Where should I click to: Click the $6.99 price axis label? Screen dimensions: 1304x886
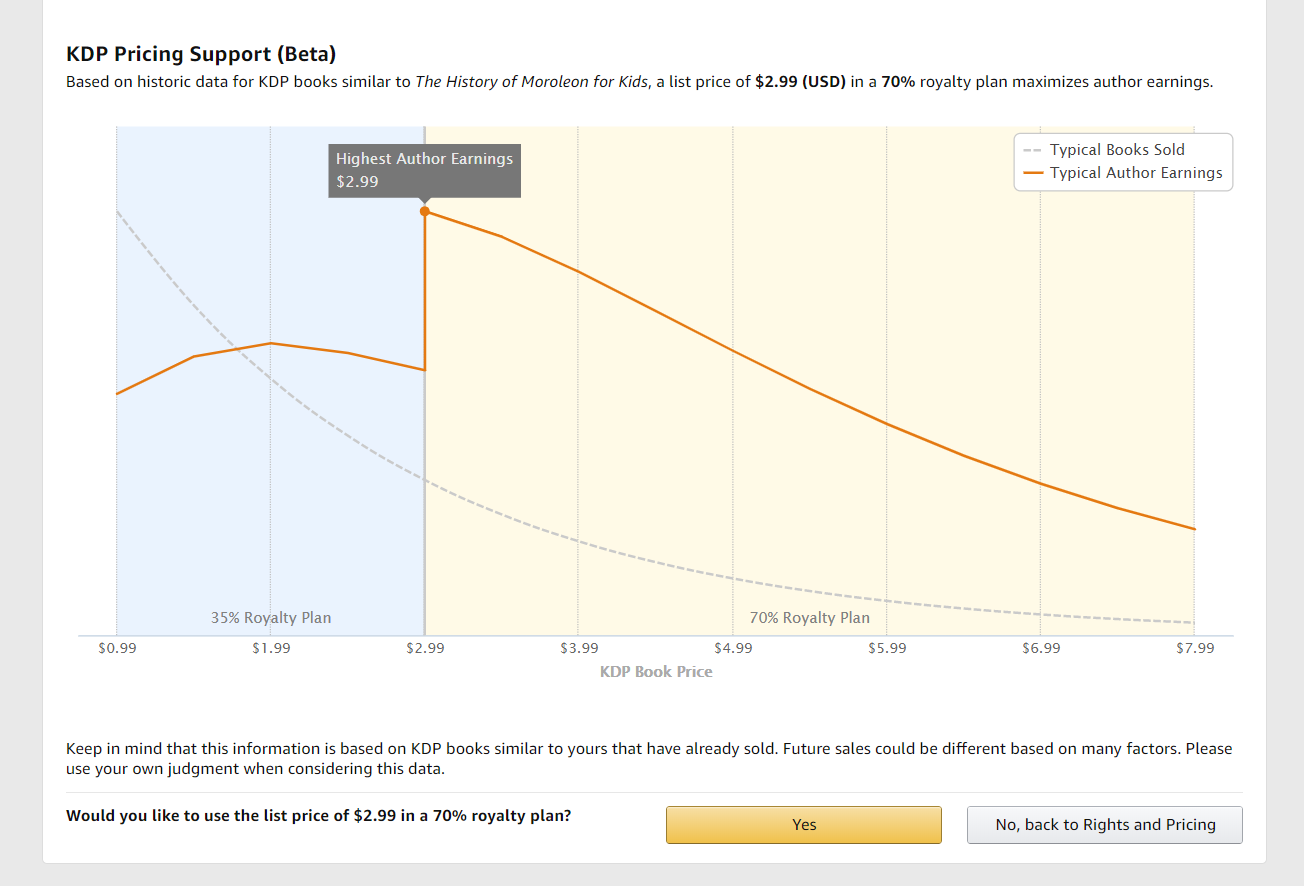[x=1041, y=648]
